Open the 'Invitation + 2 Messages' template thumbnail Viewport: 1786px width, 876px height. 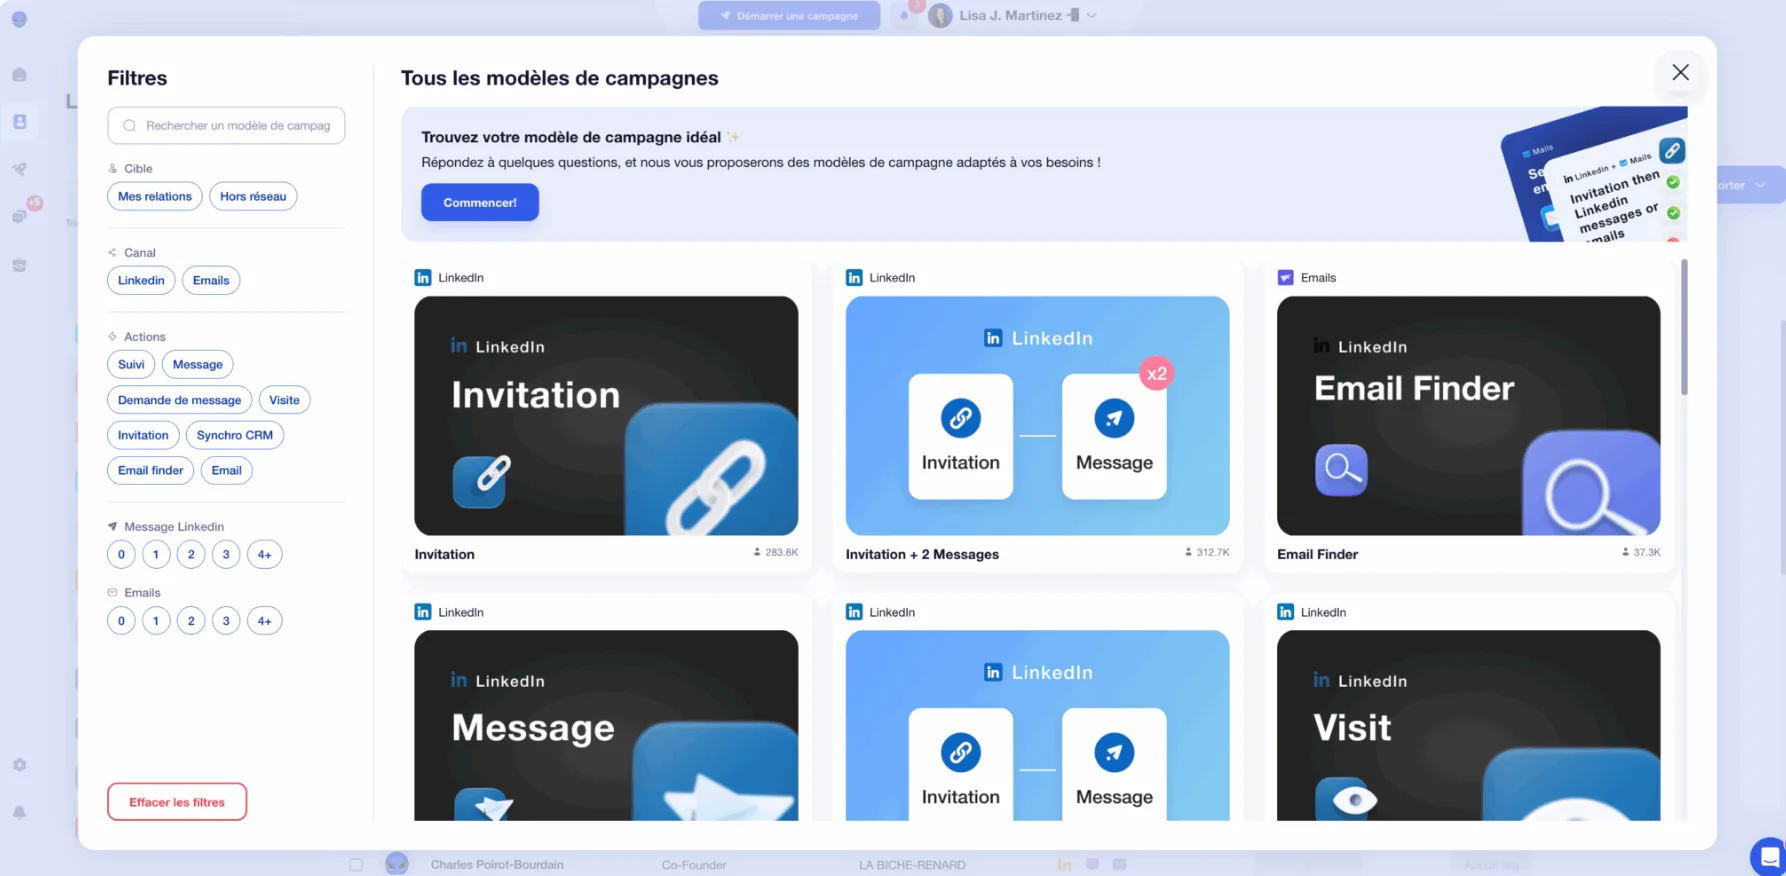tap(1037, 415)
